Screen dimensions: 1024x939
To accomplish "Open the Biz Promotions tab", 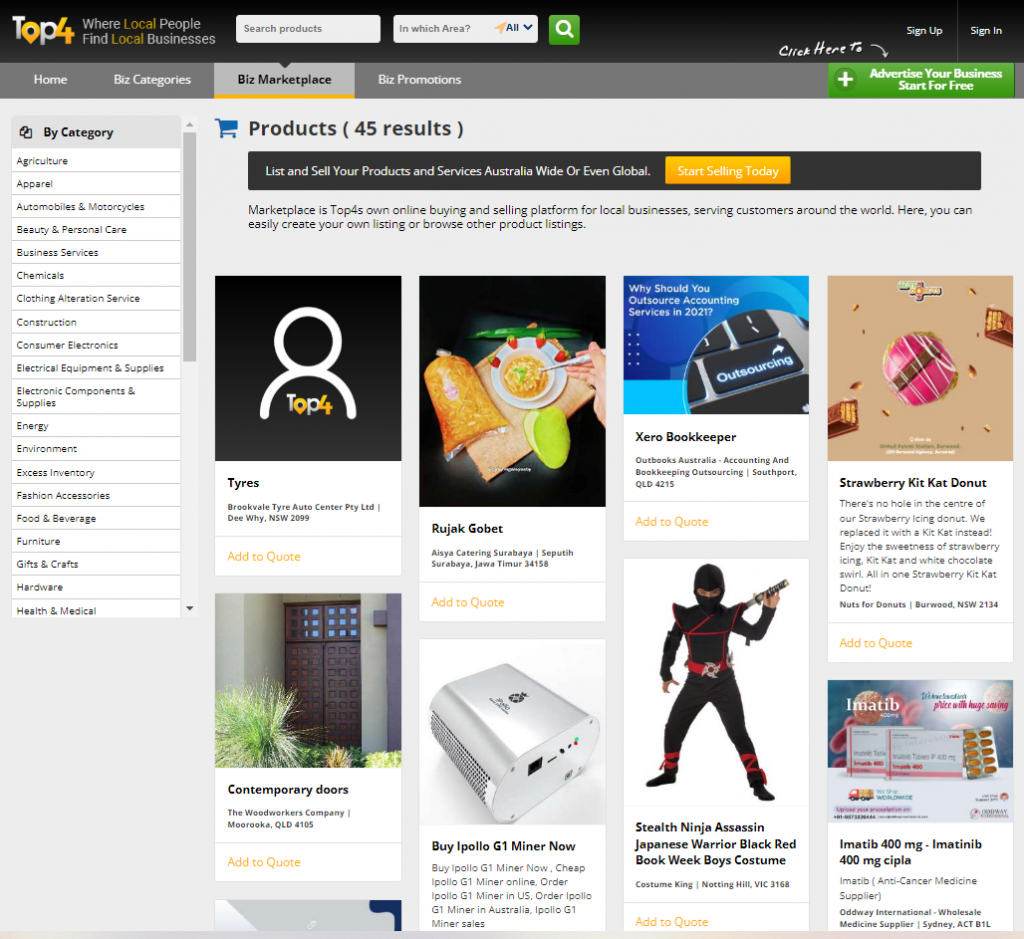I will (x=419, y=80).
